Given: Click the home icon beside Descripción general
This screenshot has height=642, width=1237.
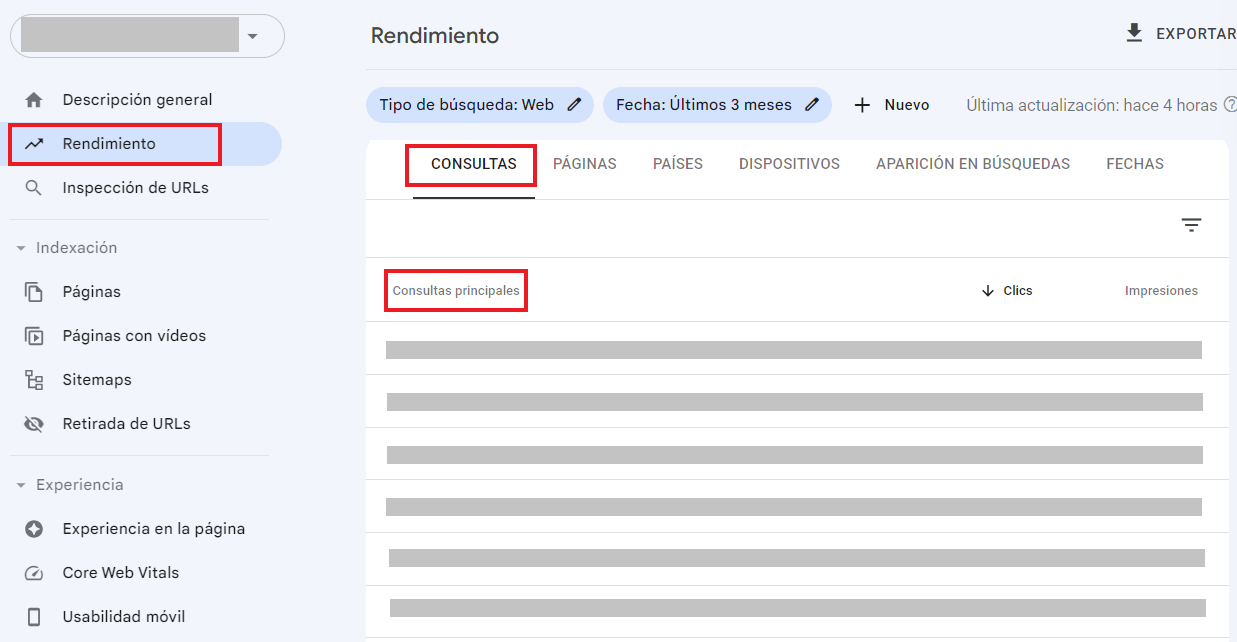Looking at the screenshot, I should [x=34, y=100].
